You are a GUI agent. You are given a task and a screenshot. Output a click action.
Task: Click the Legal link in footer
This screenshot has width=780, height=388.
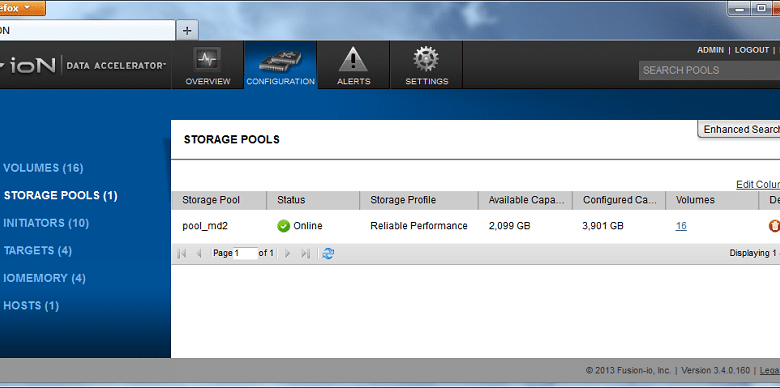(x=770, y=371)
